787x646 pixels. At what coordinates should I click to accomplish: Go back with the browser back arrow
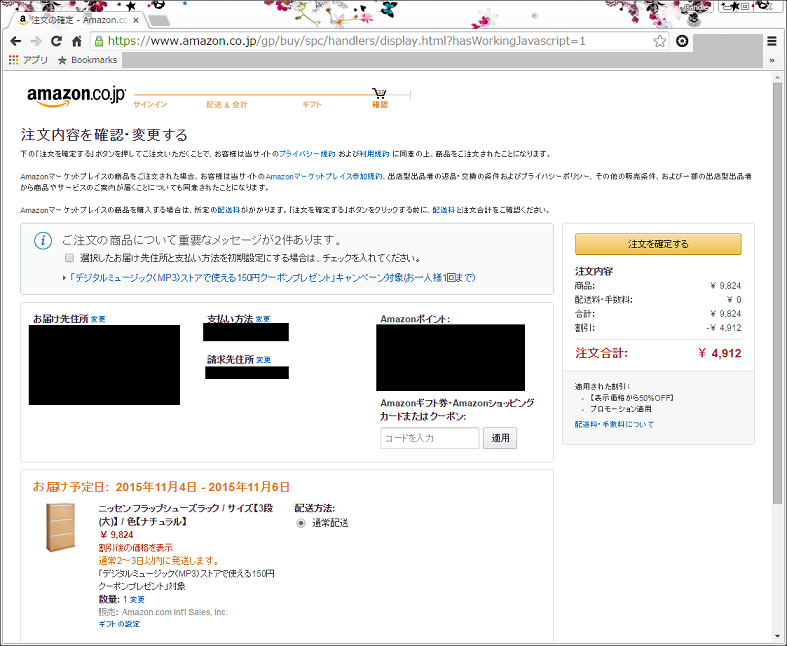click(x=16, y=41)
